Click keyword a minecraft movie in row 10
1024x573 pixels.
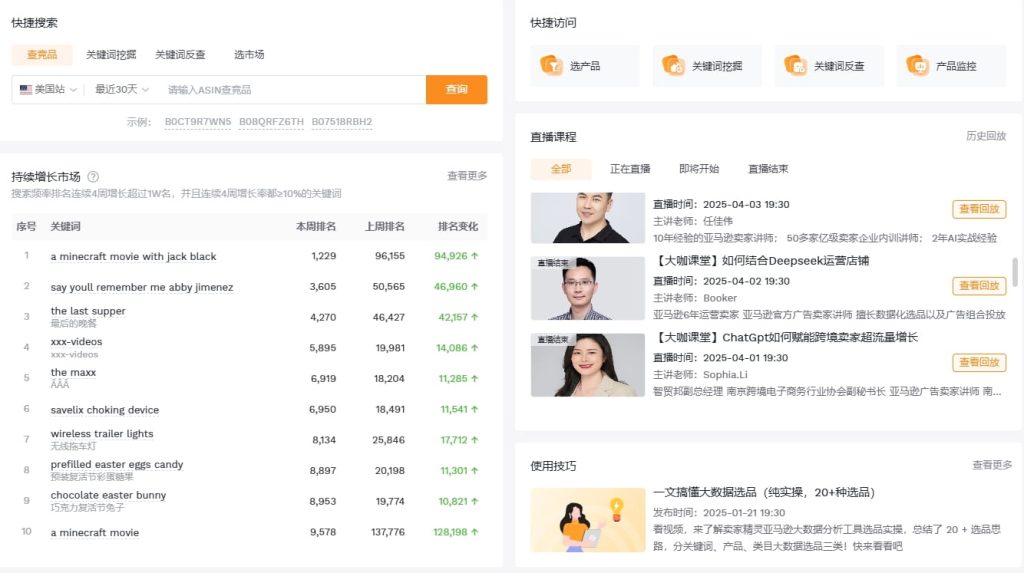(95, 532)
